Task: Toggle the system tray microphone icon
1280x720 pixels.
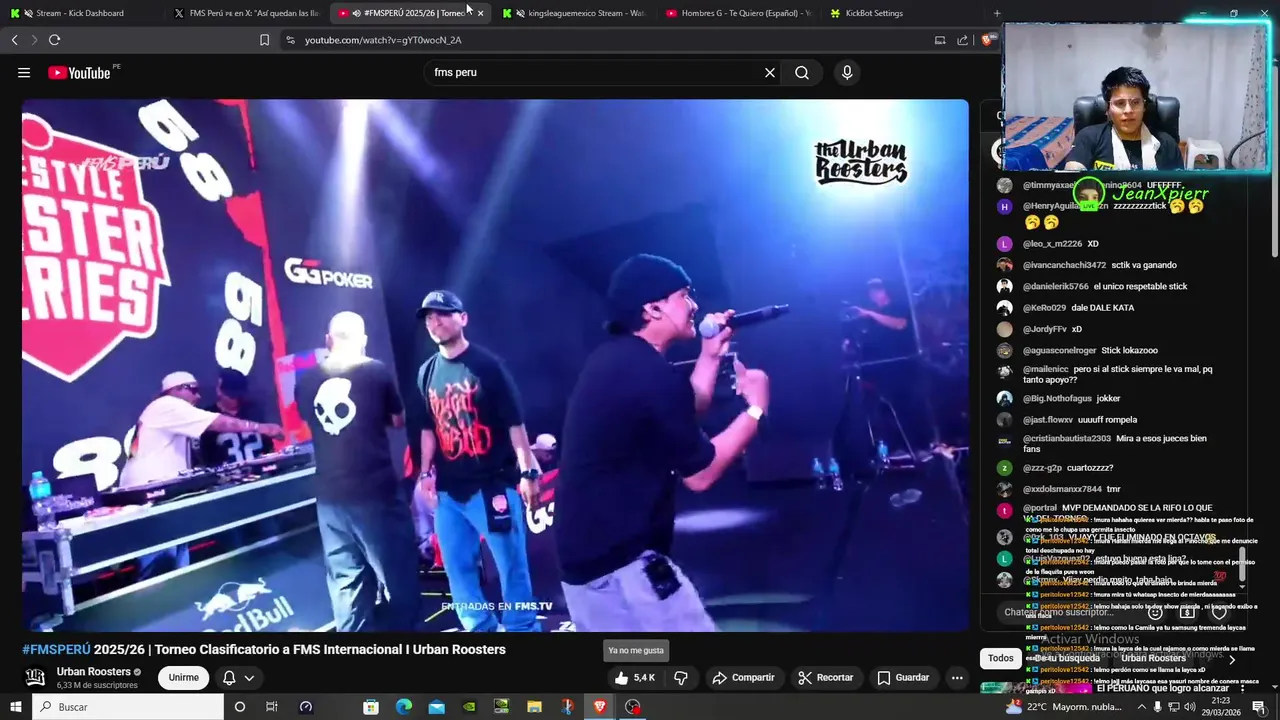Action: (x=1158, y=707)
